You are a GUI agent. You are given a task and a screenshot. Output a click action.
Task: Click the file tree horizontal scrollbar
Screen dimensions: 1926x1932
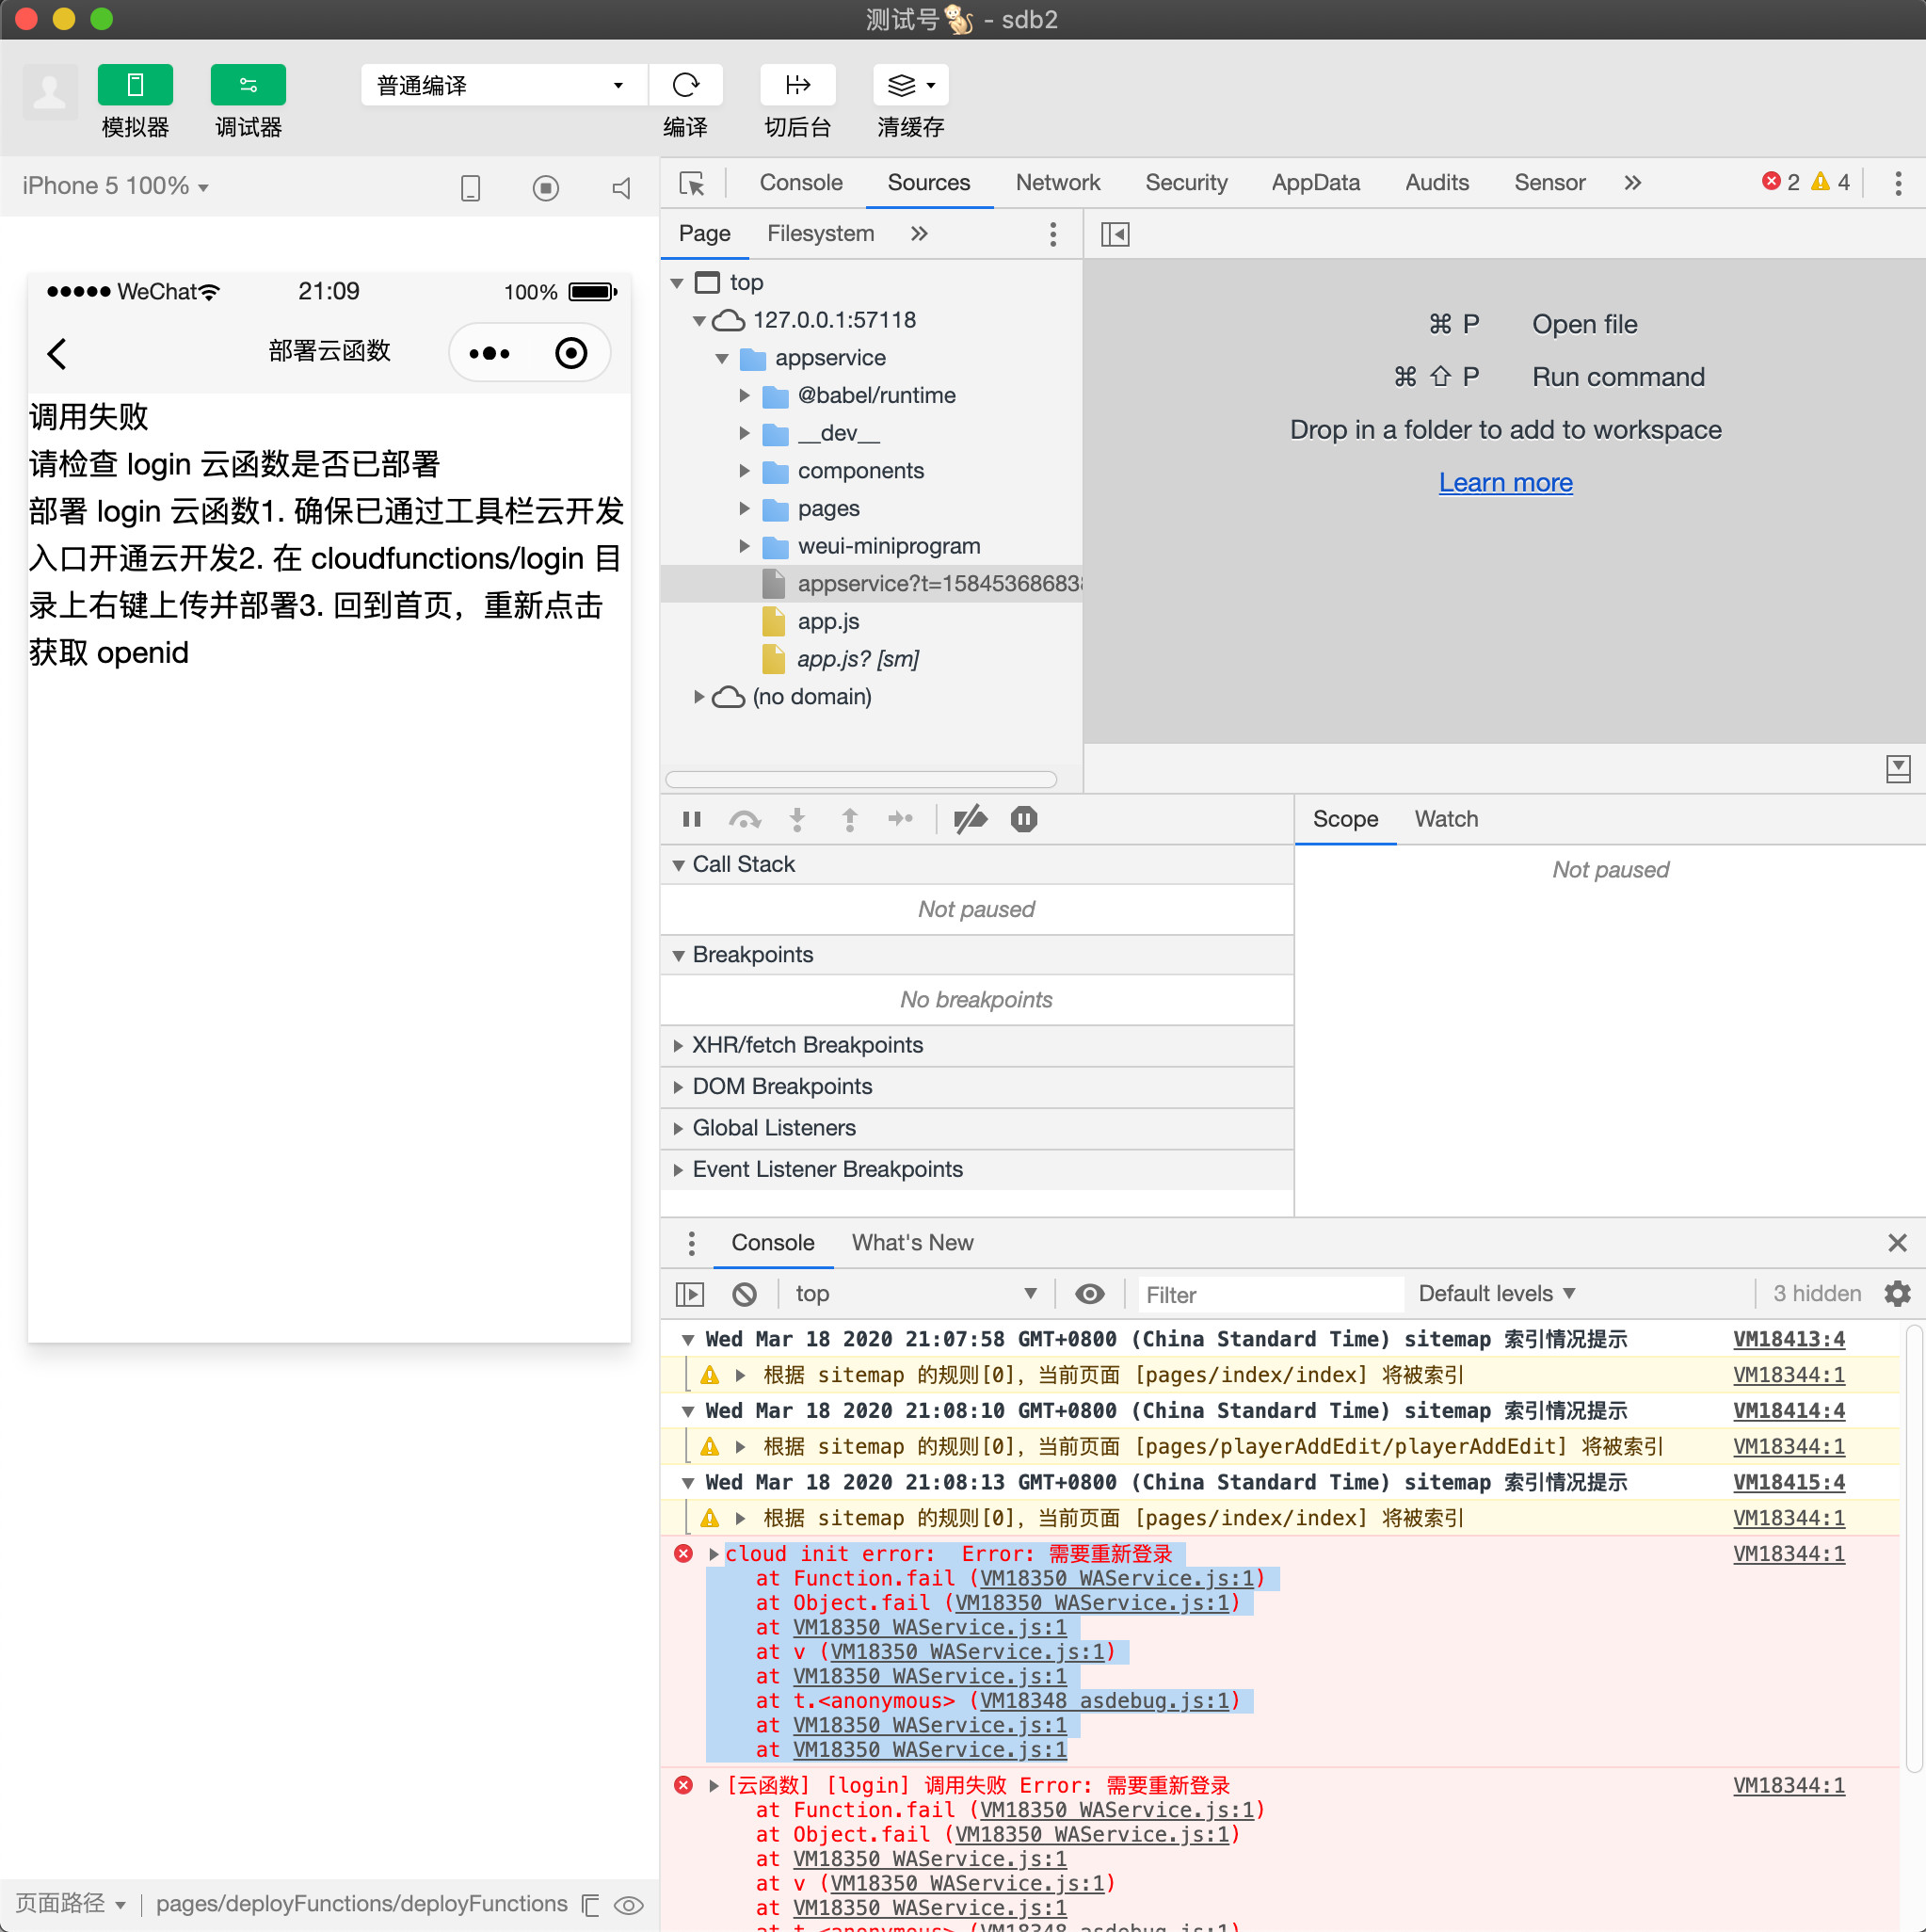(x=860, y=779)
